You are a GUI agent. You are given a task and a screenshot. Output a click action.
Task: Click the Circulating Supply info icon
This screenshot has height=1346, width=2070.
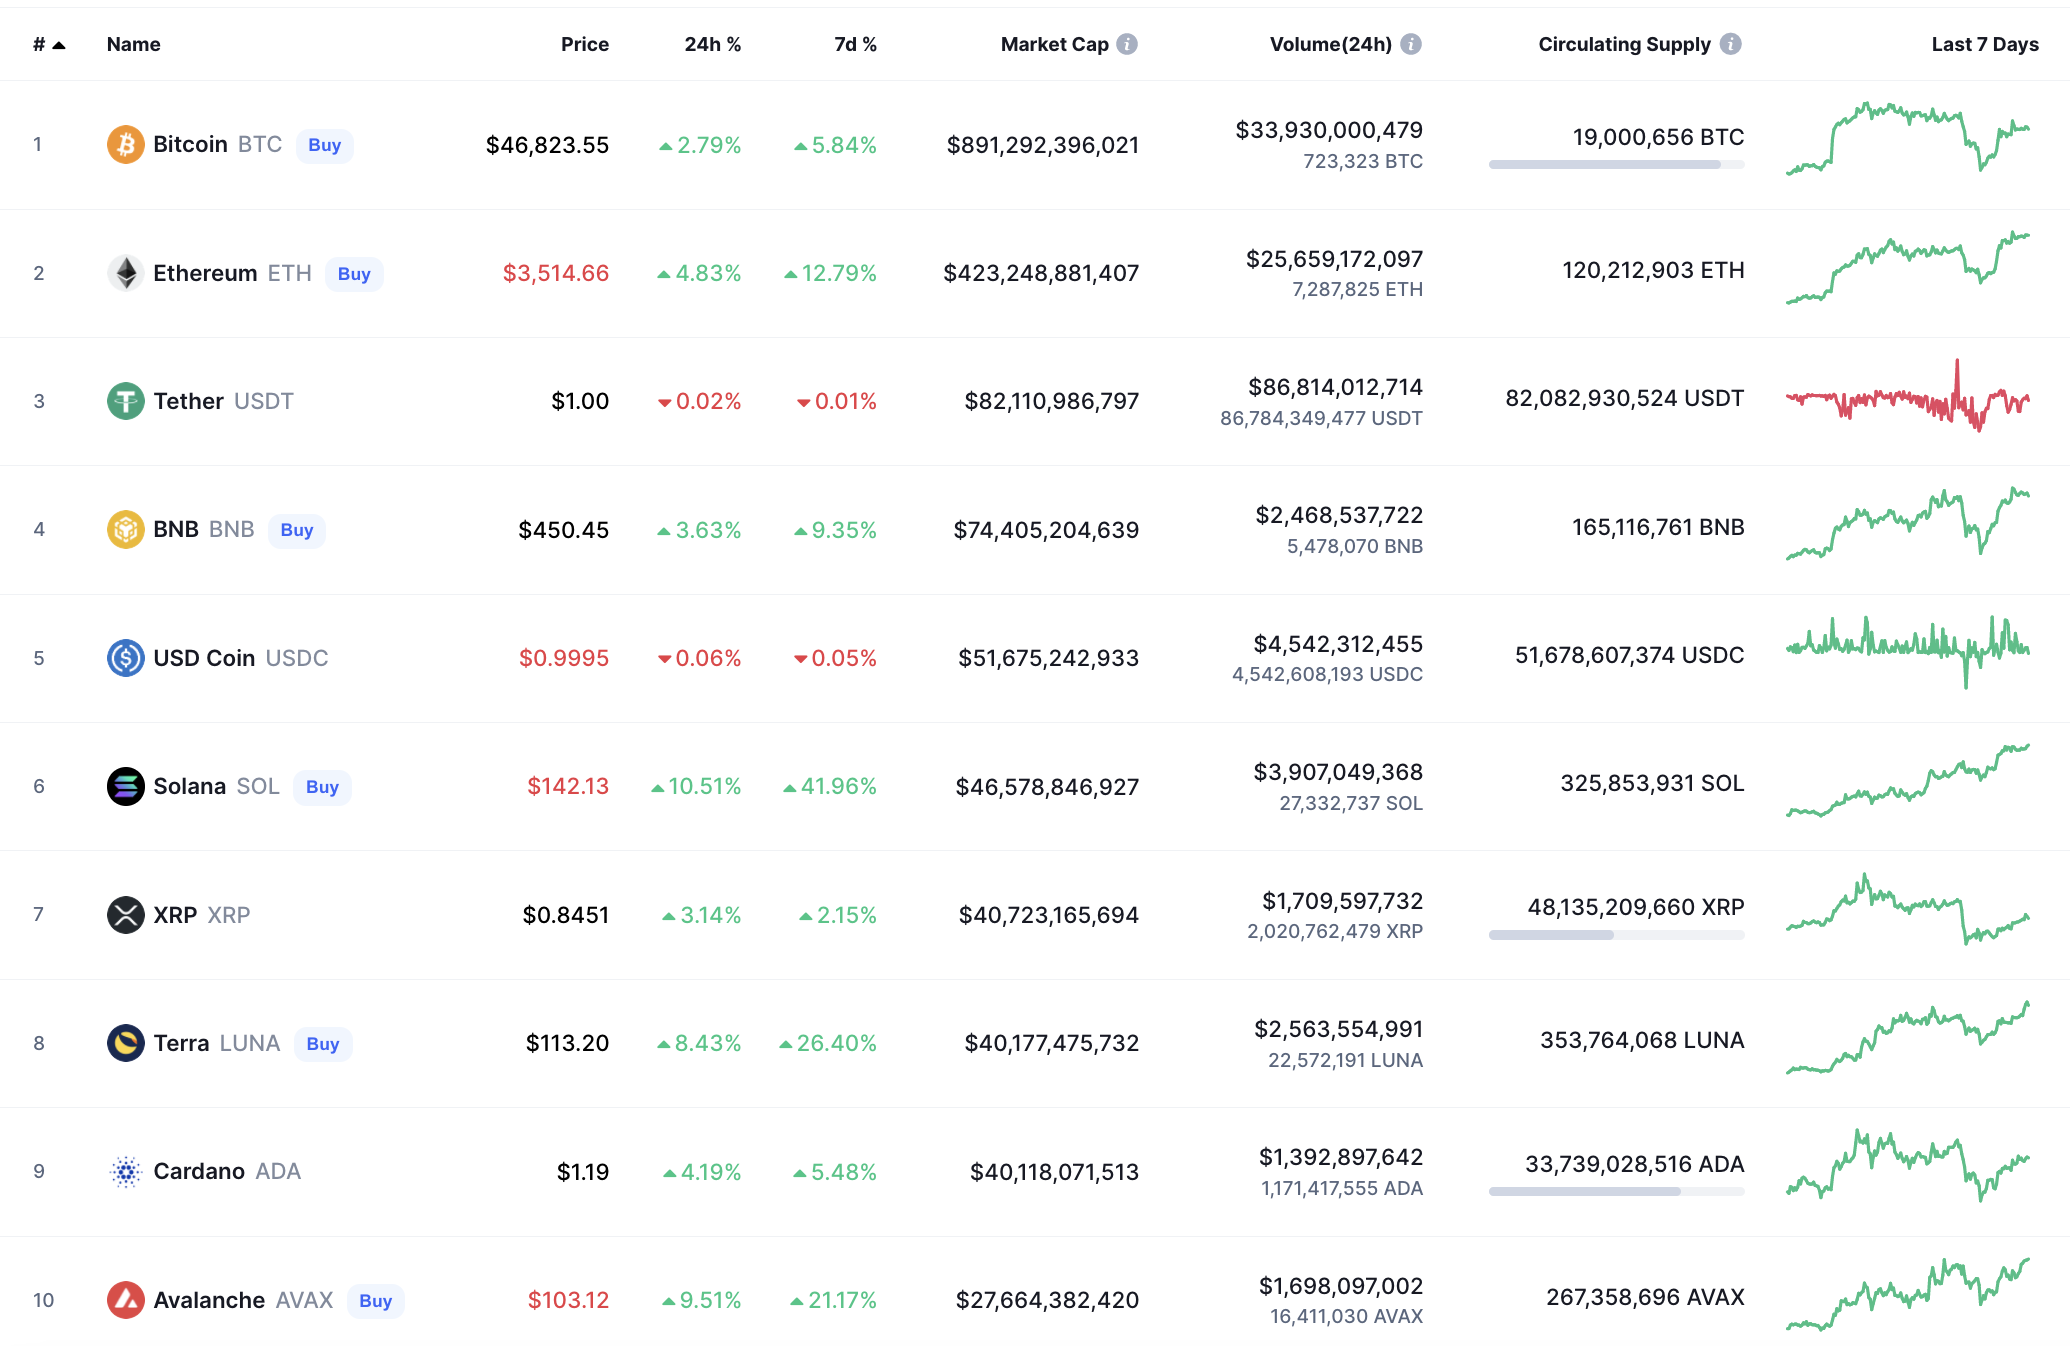click(x=1730, y=44)
